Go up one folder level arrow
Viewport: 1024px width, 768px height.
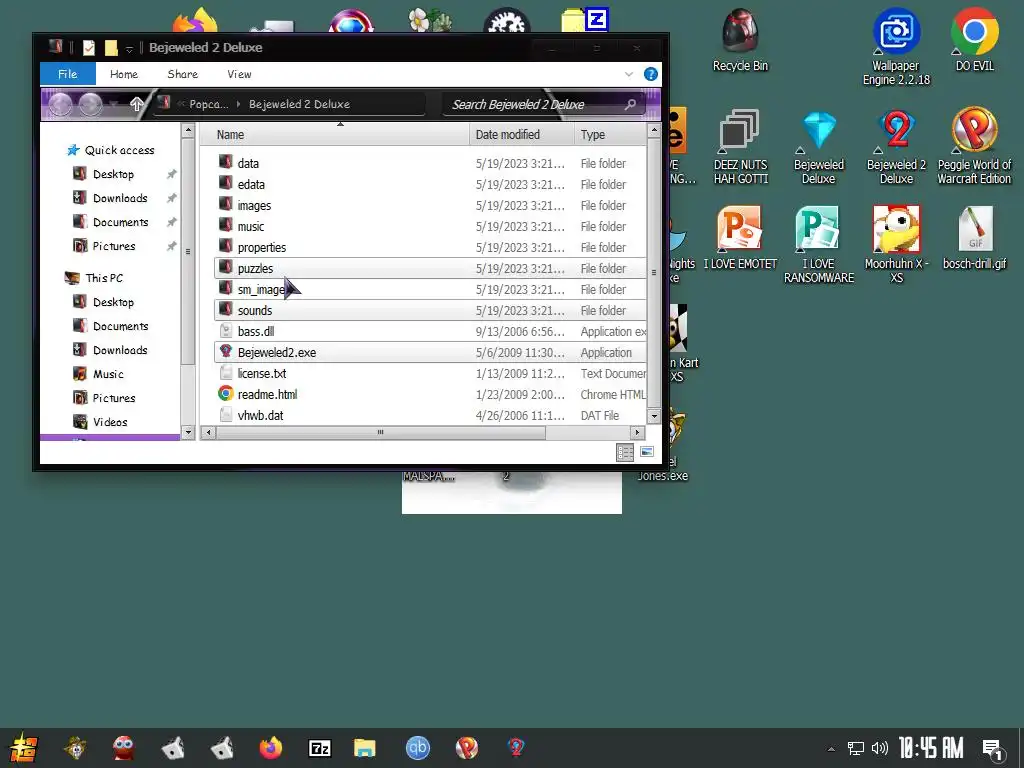[x=136, y=104]
